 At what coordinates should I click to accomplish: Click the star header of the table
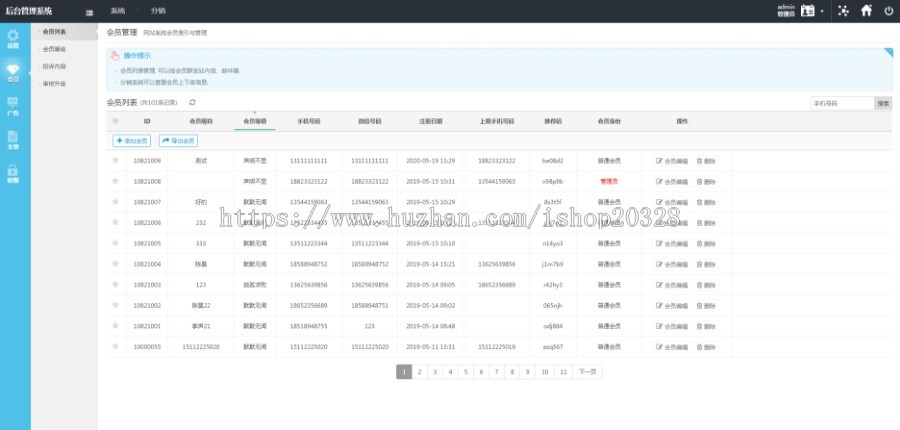[x=115, y=121]
